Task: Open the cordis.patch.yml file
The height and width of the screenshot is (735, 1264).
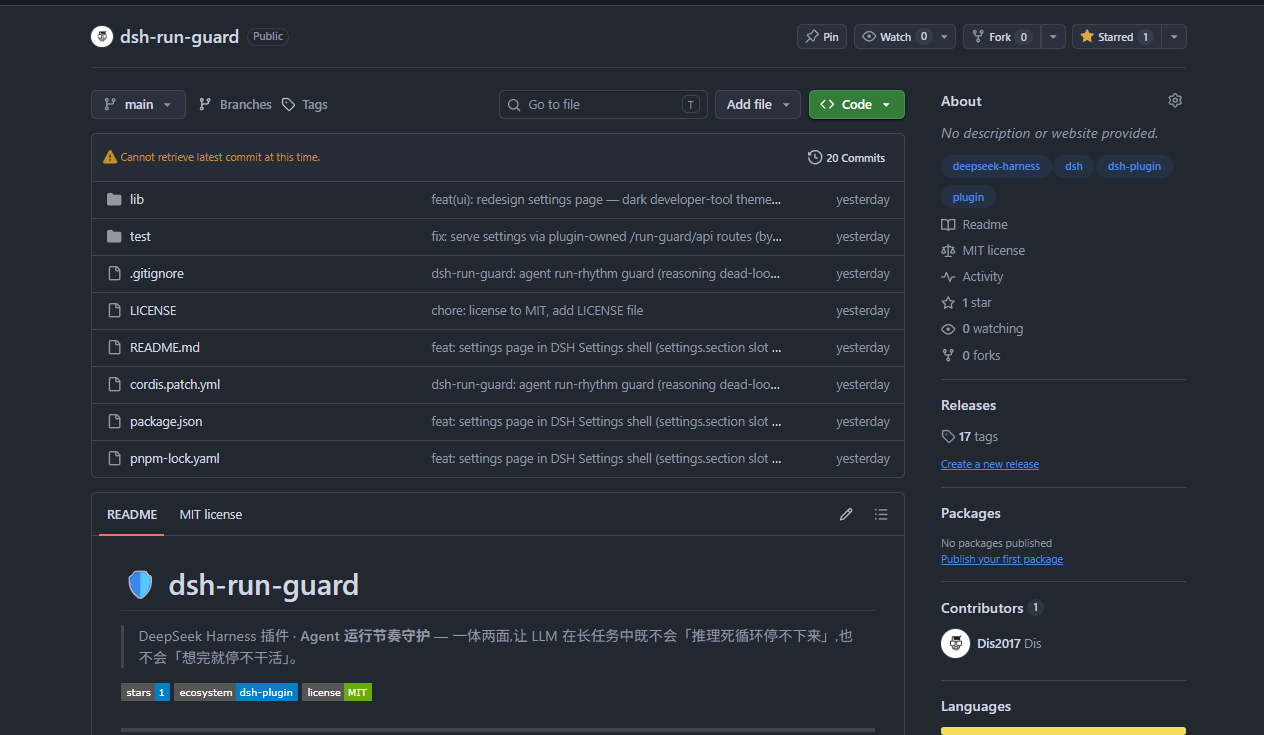Action: click(175, 385)
